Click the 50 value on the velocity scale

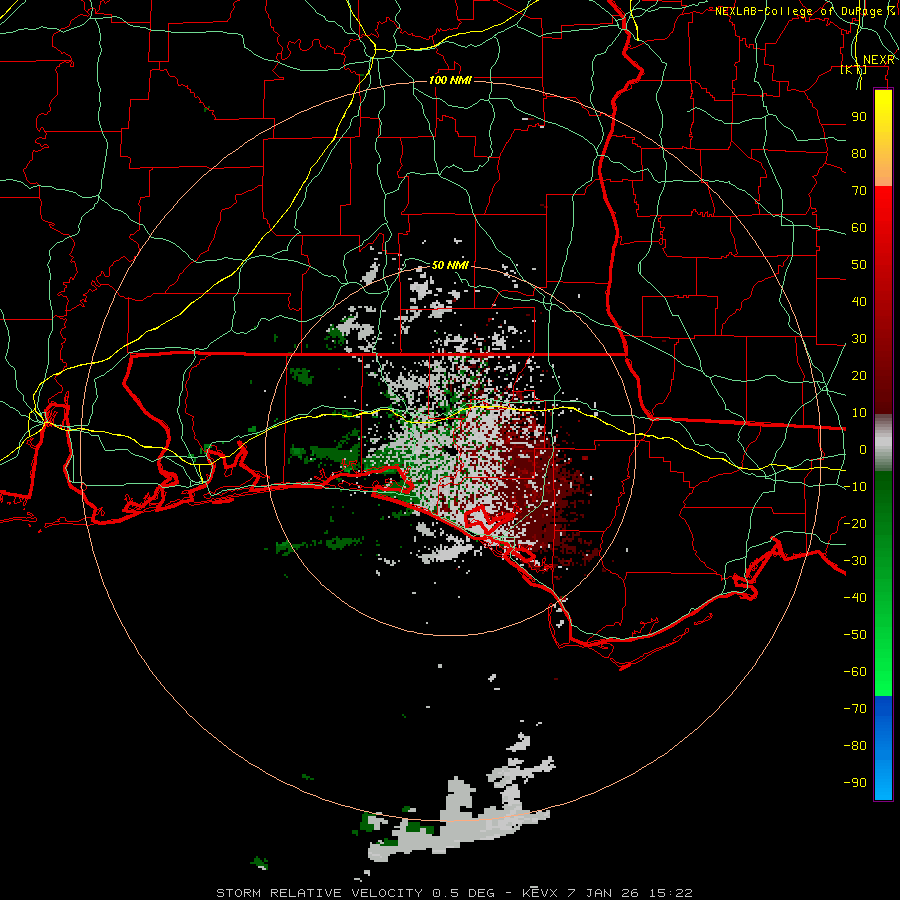pyautogui.click(x=859, y=265)
